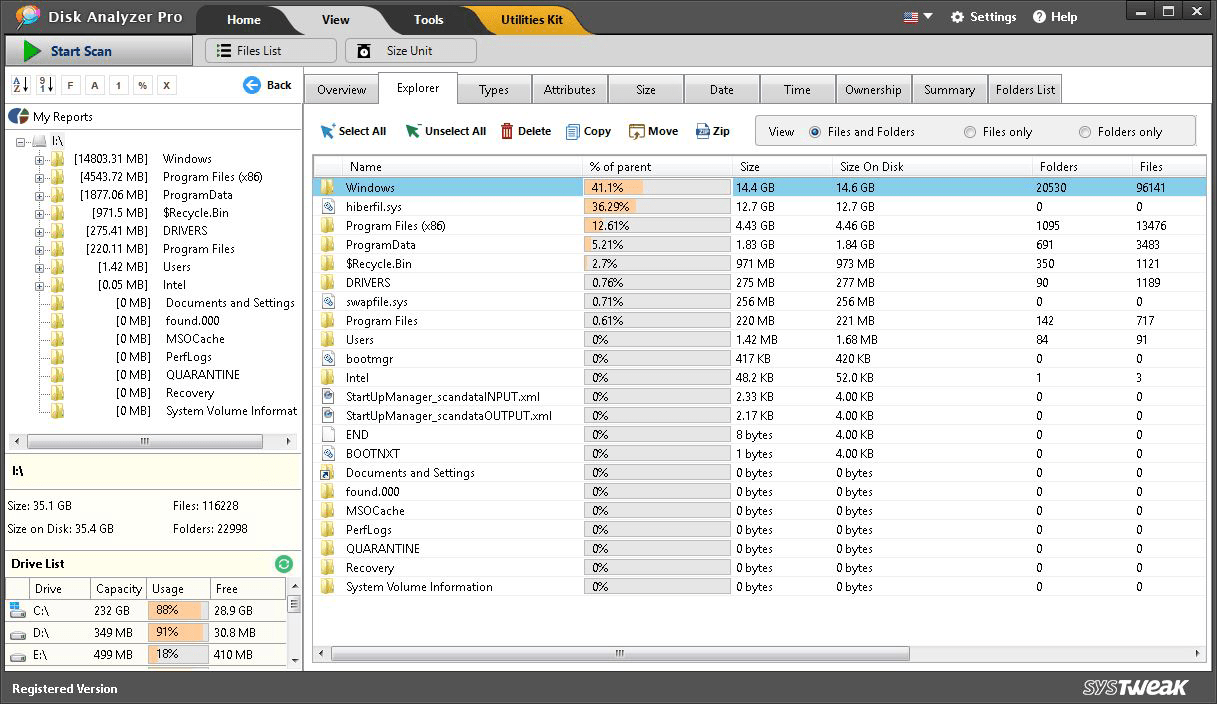Click the % toolbar icon
This screenshot has width=1217, height=704.
tap(142, 85)
